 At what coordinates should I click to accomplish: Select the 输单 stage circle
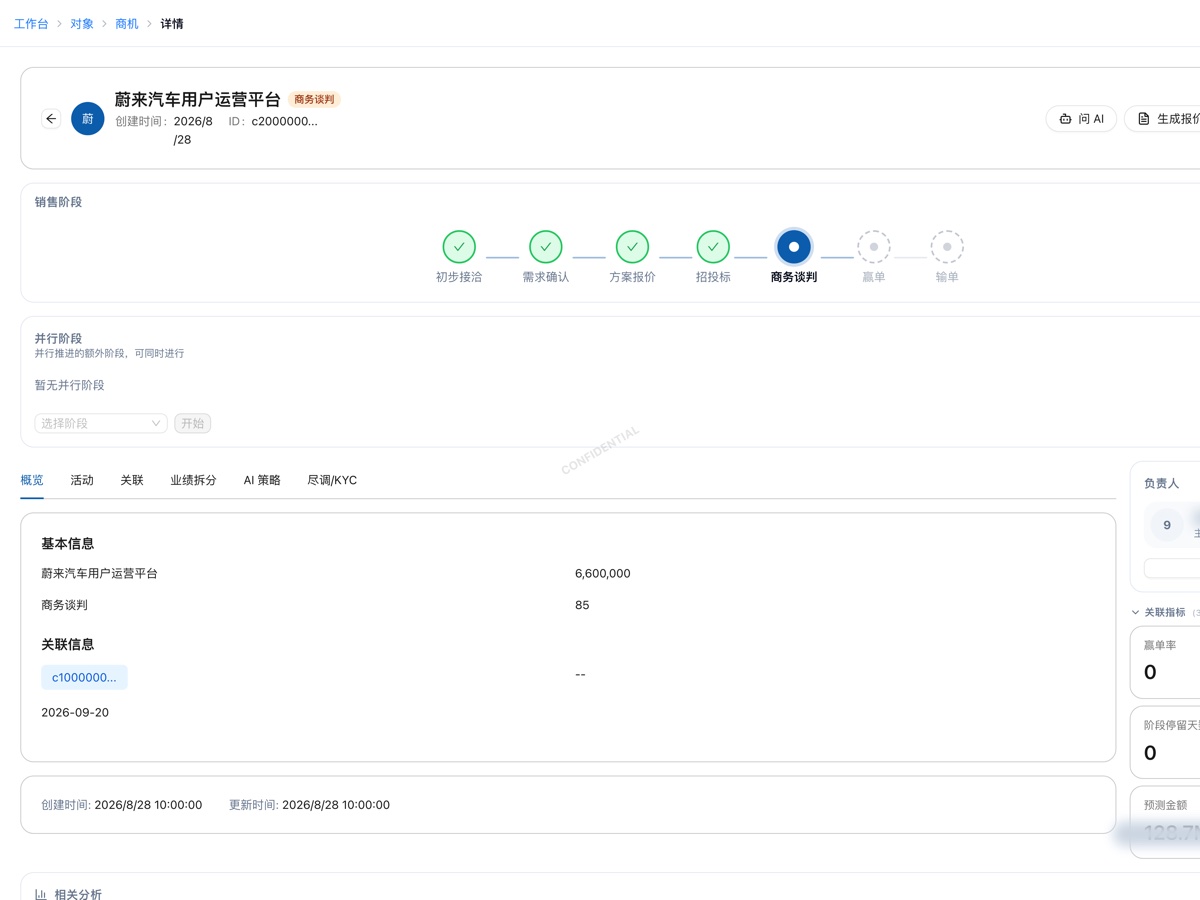pos(947,246)
